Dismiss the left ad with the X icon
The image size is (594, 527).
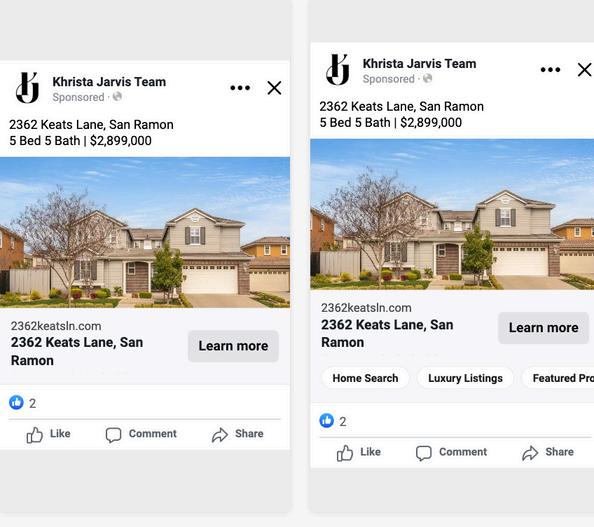[x=274, y=88]
